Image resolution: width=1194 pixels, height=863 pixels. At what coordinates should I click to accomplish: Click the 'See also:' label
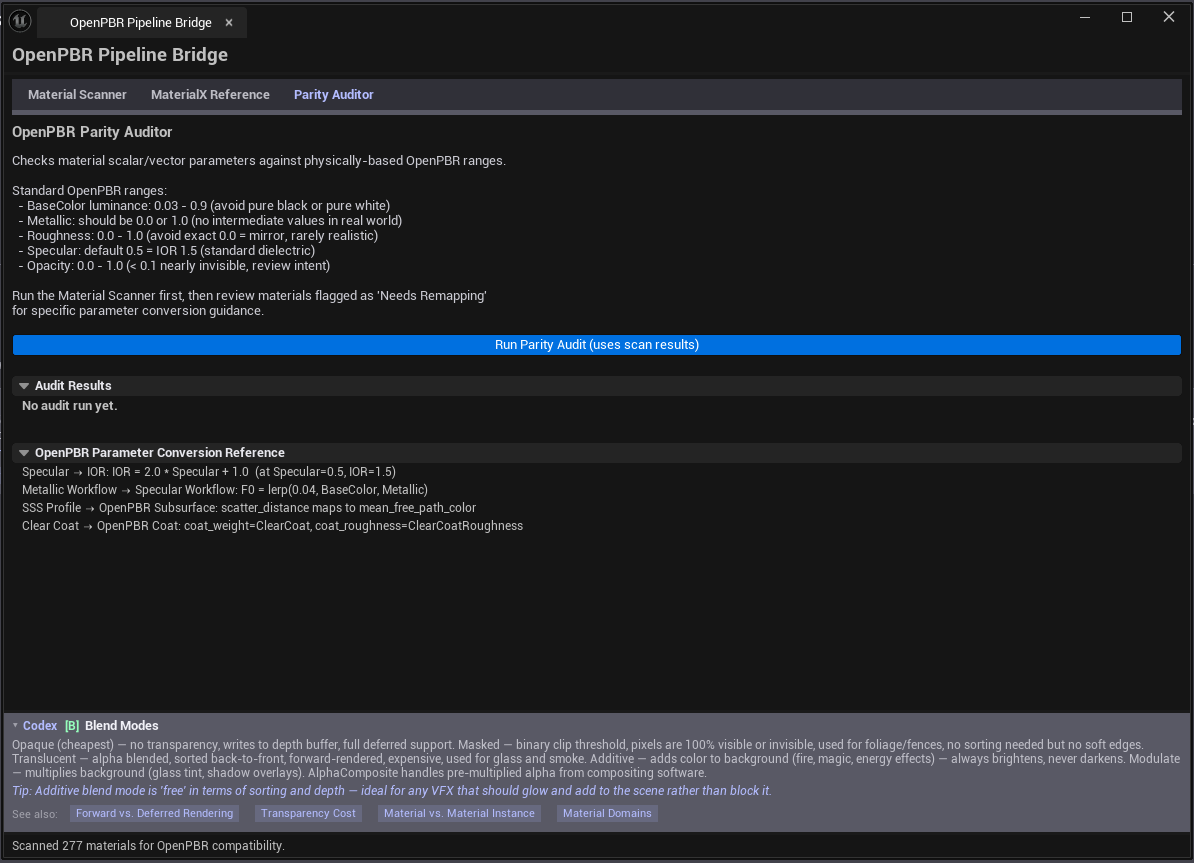click(35, 814)
